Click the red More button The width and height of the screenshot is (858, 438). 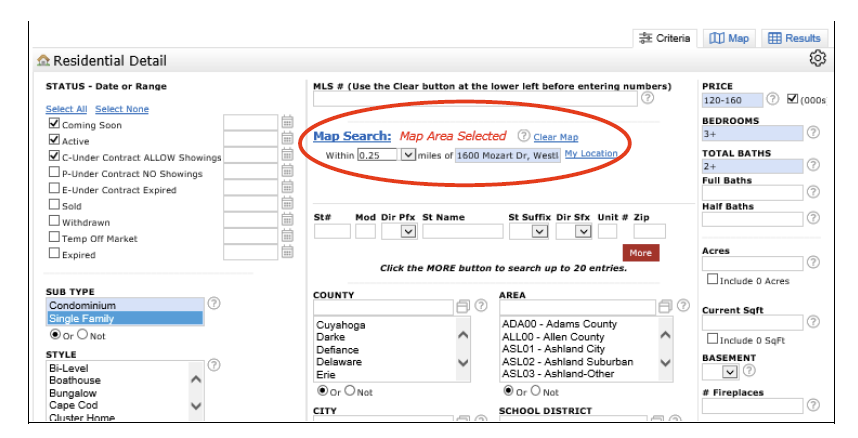click(x=641, y=253)
